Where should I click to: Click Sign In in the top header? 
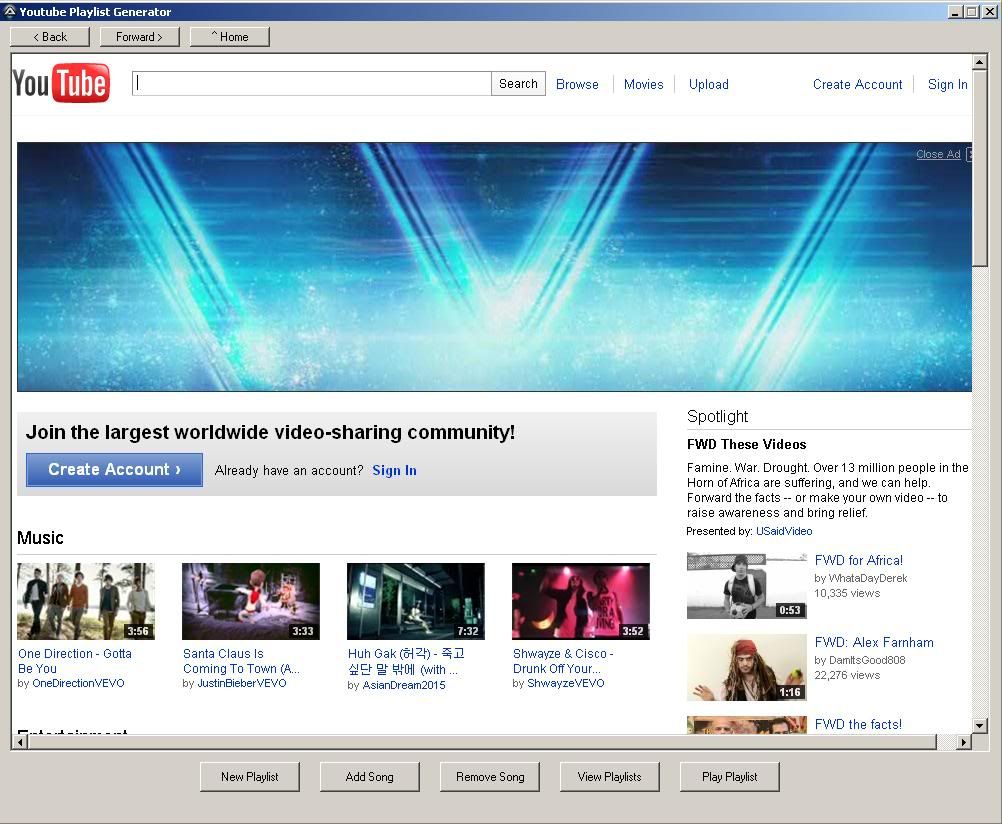(x=948, y=84)
